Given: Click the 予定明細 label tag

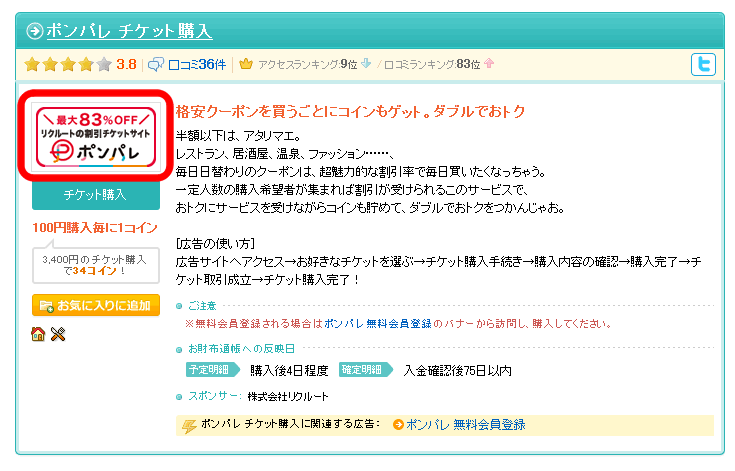Looking at the screenshot, I should pos(211,370).
